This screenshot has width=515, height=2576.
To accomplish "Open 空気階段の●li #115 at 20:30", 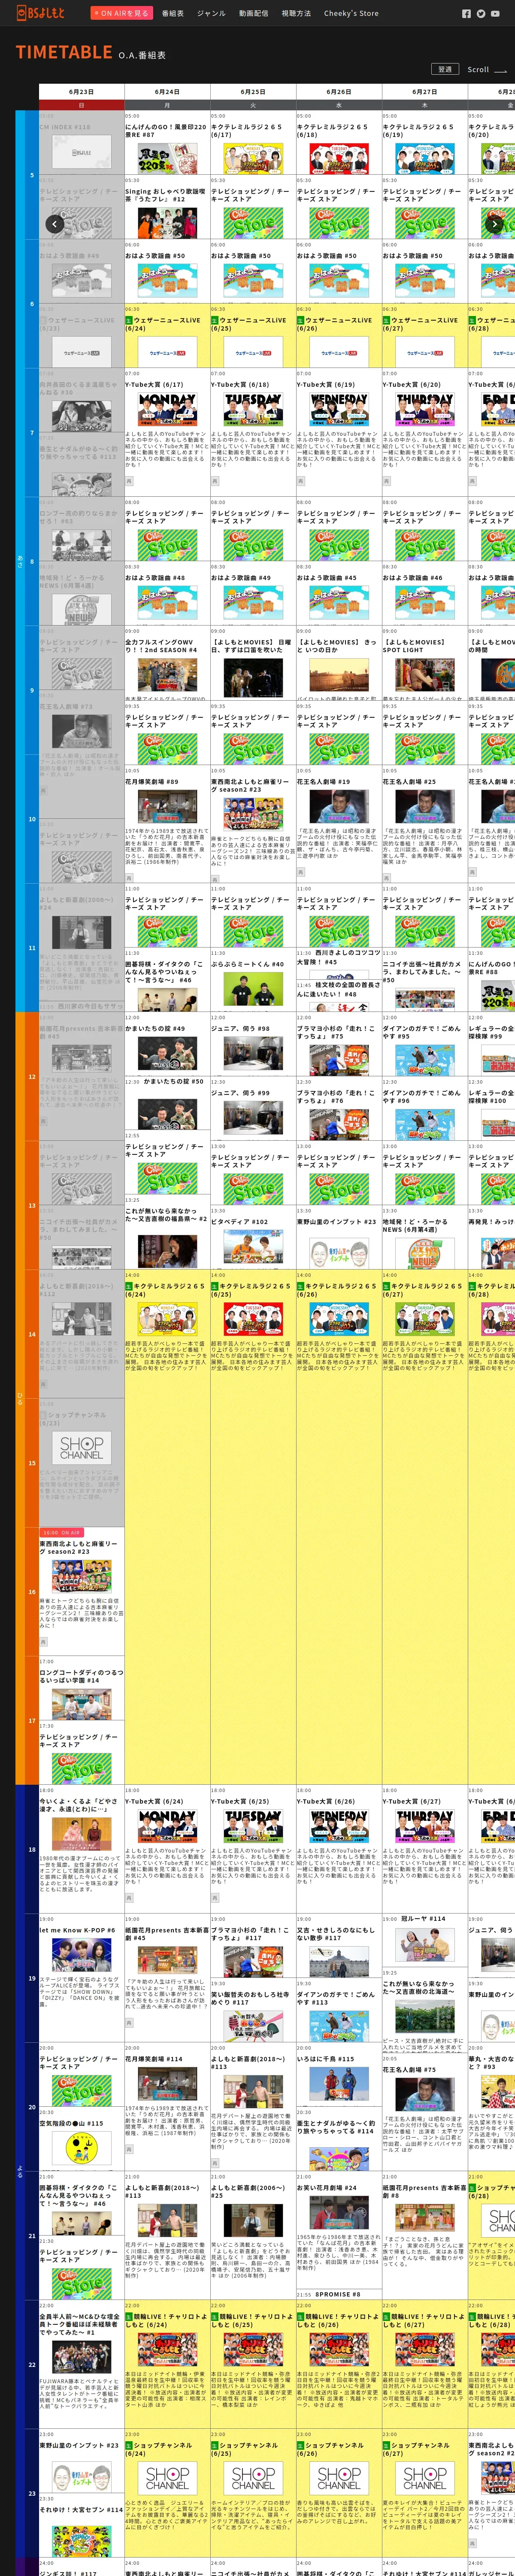I will [81, 2140].
